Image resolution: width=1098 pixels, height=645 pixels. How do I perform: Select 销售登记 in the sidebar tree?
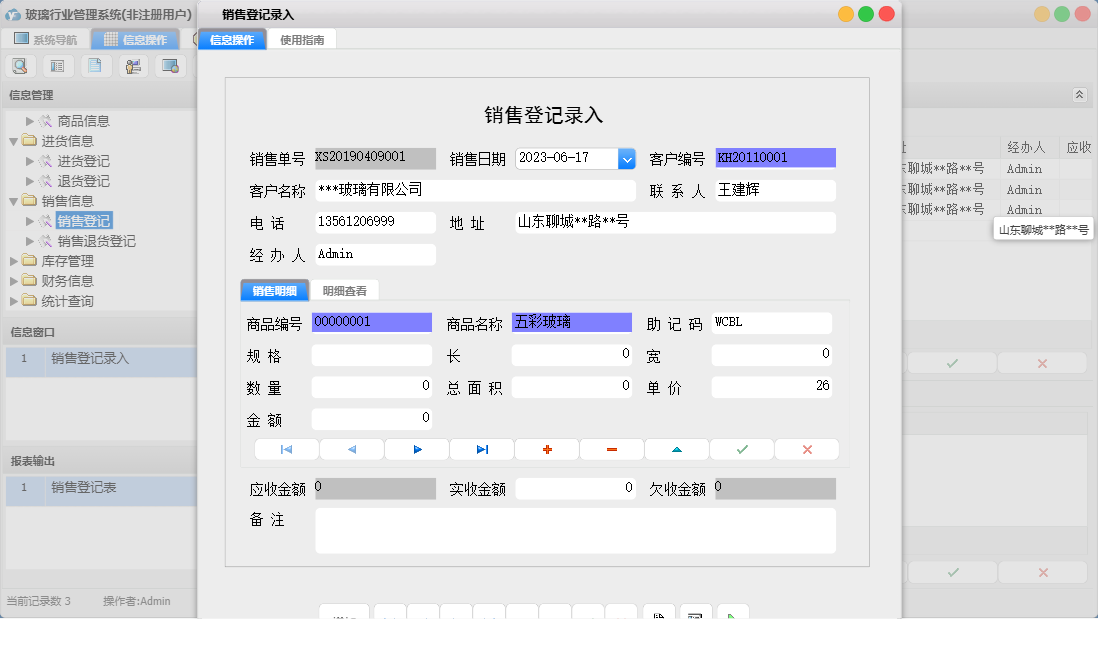click(85, 221)
